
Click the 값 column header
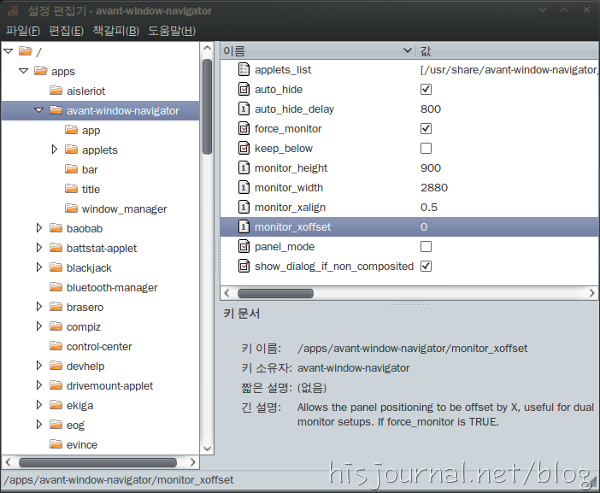pyautogui.click(x=507, y=51)
